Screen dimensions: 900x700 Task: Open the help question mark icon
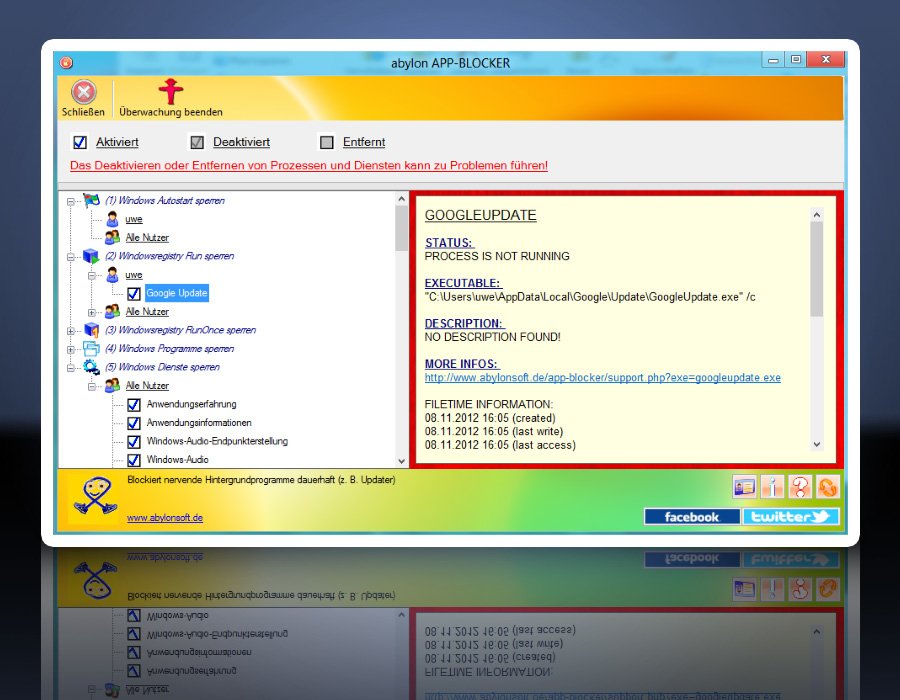point(800,487)
